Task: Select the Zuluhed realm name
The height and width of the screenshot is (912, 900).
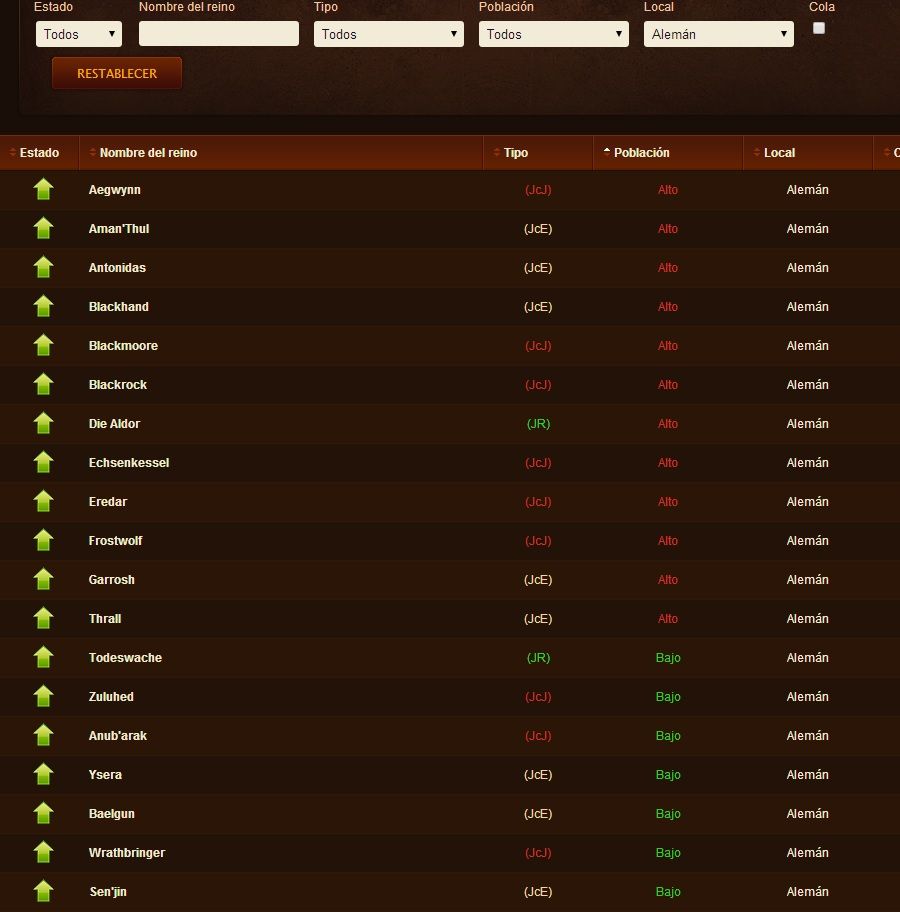Action: coord(111,696)
